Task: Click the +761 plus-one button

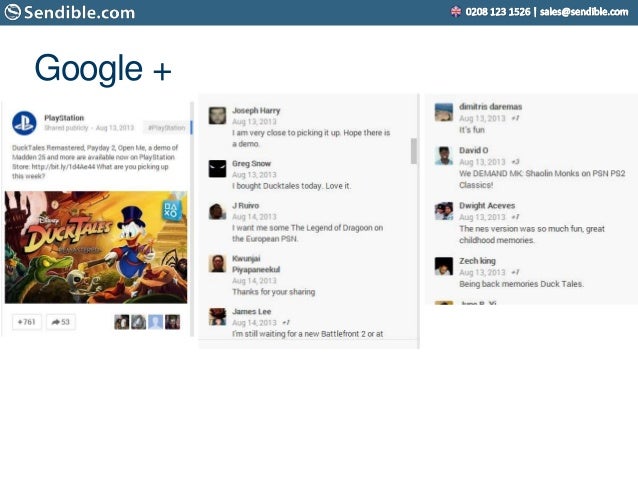Action: [x=26, y=322]
